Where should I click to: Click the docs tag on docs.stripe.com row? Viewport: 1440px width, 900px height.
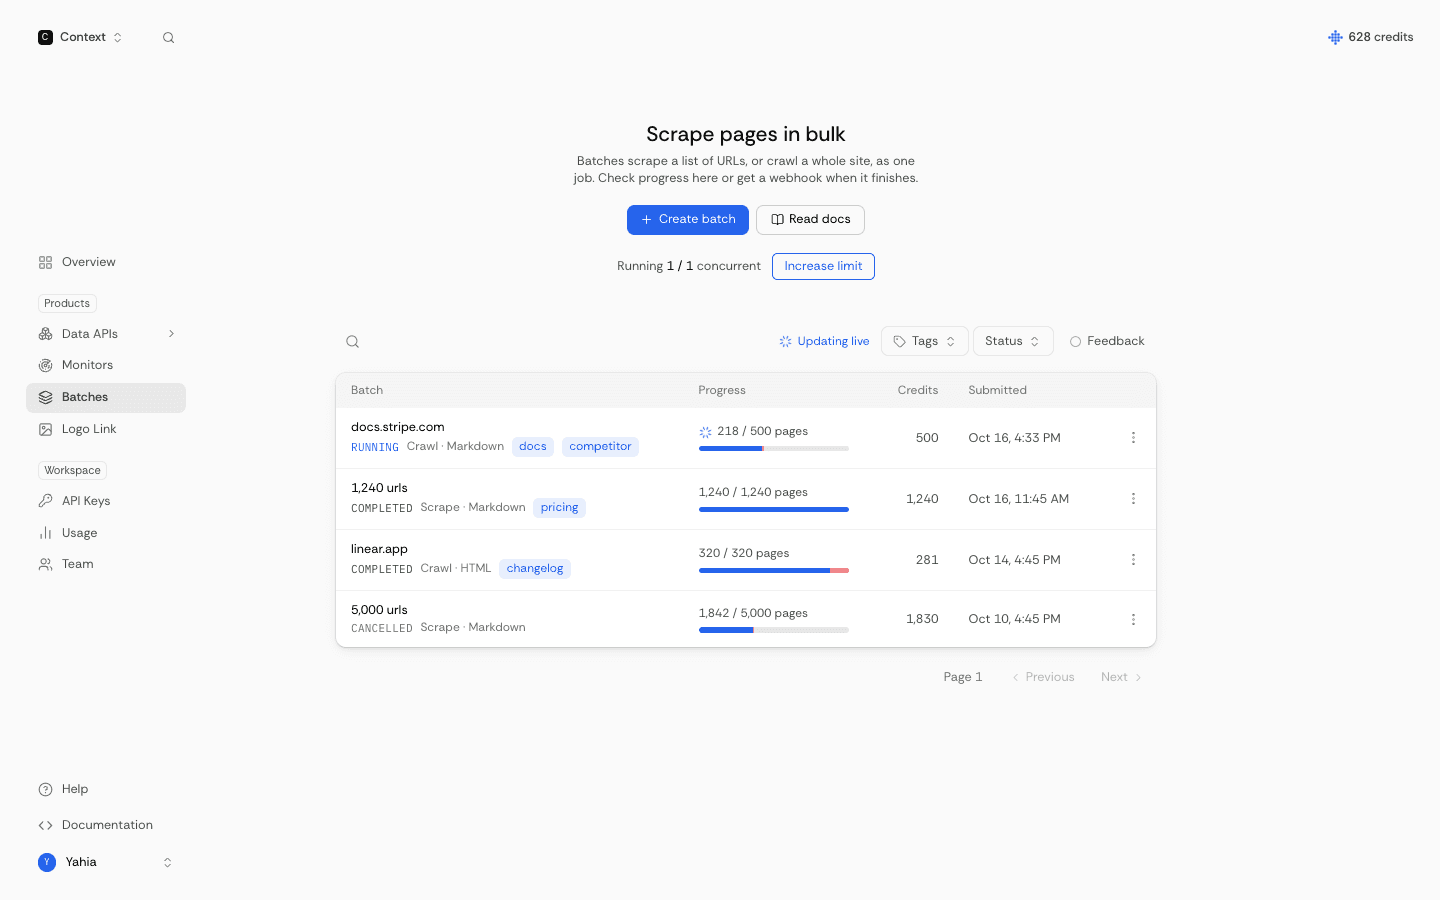pos(533,447)
